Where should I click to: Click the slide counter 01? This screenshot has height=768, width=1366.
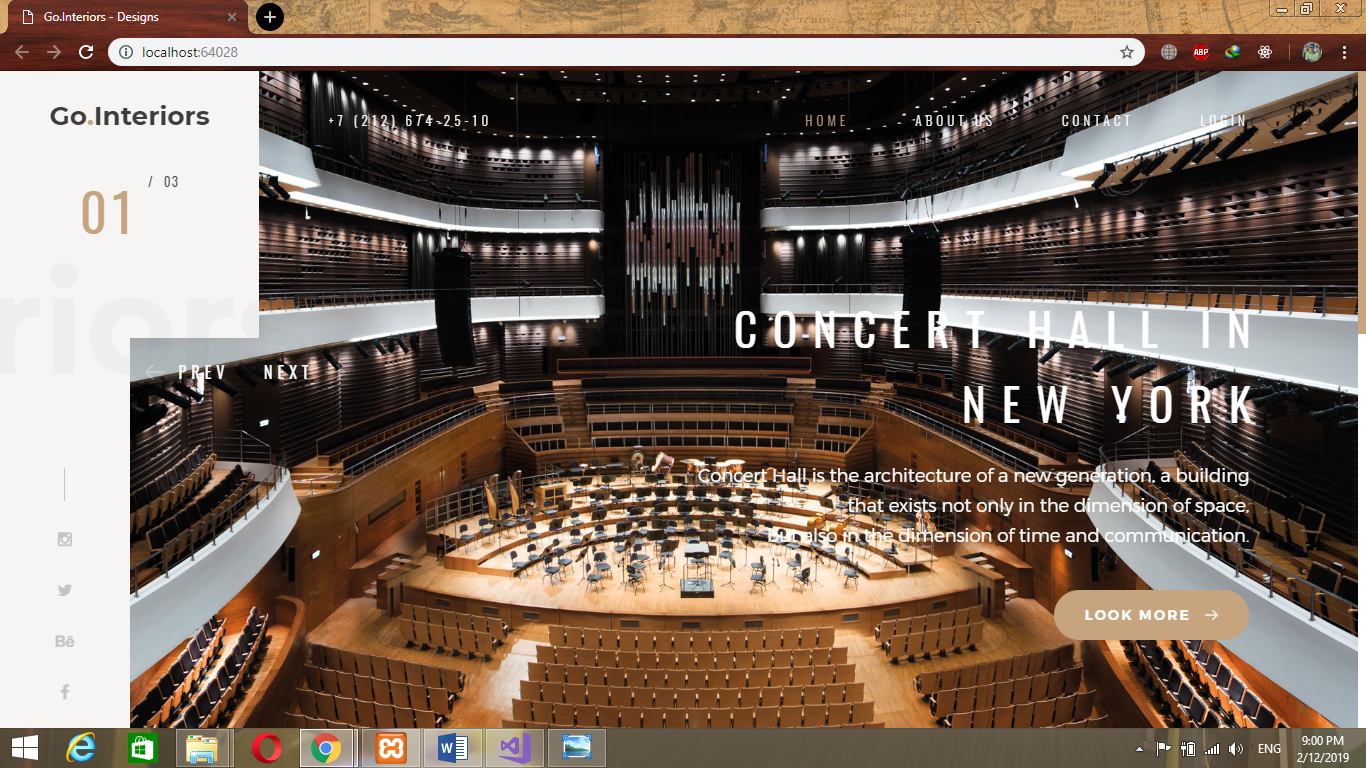pos(107,213)
